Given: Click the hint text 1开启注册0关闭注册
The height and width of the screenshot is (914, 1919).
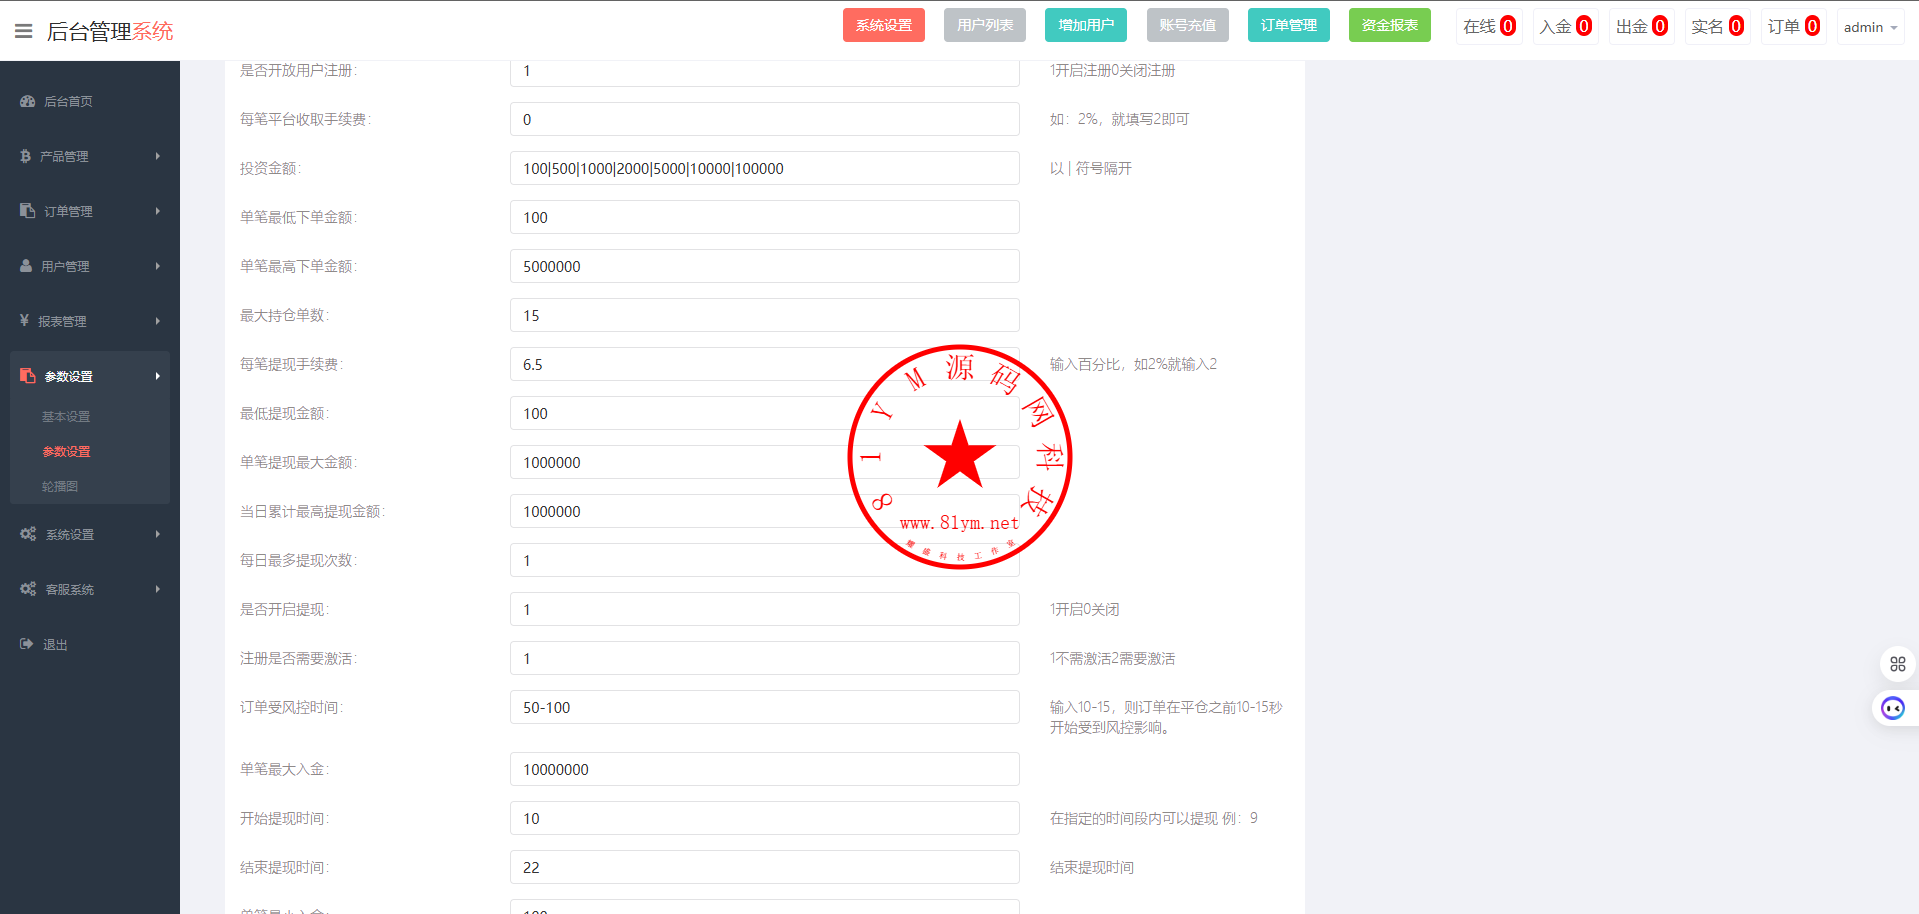Looking at the screenshot, I should pyautogui.click(x=1112, y=70).
